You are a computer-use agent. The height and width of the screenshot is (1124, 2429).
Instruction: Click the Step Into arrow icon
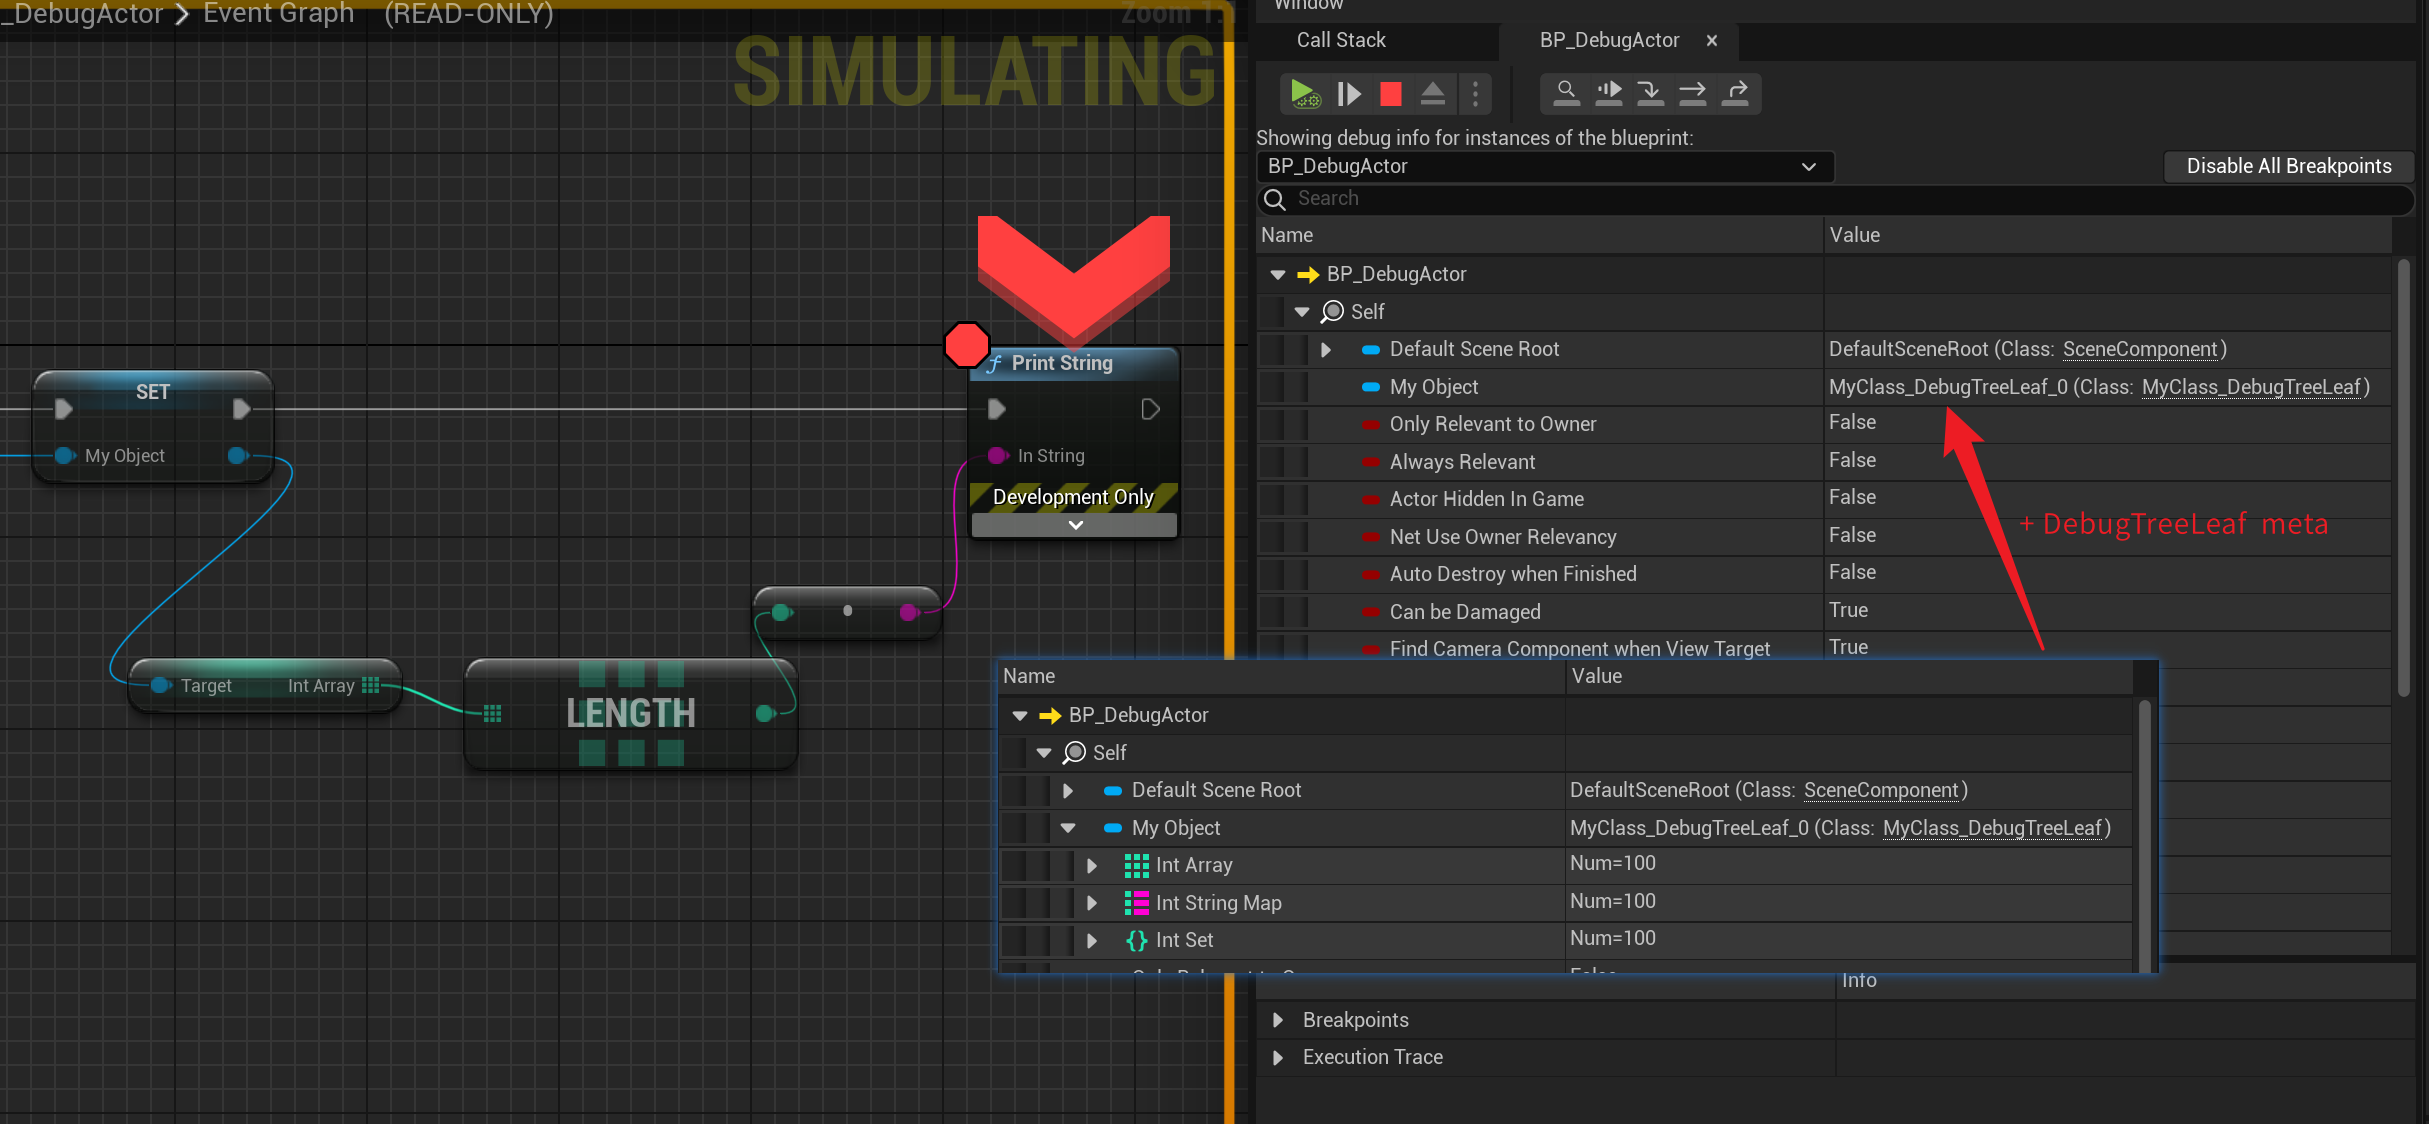coord(1650,93)
